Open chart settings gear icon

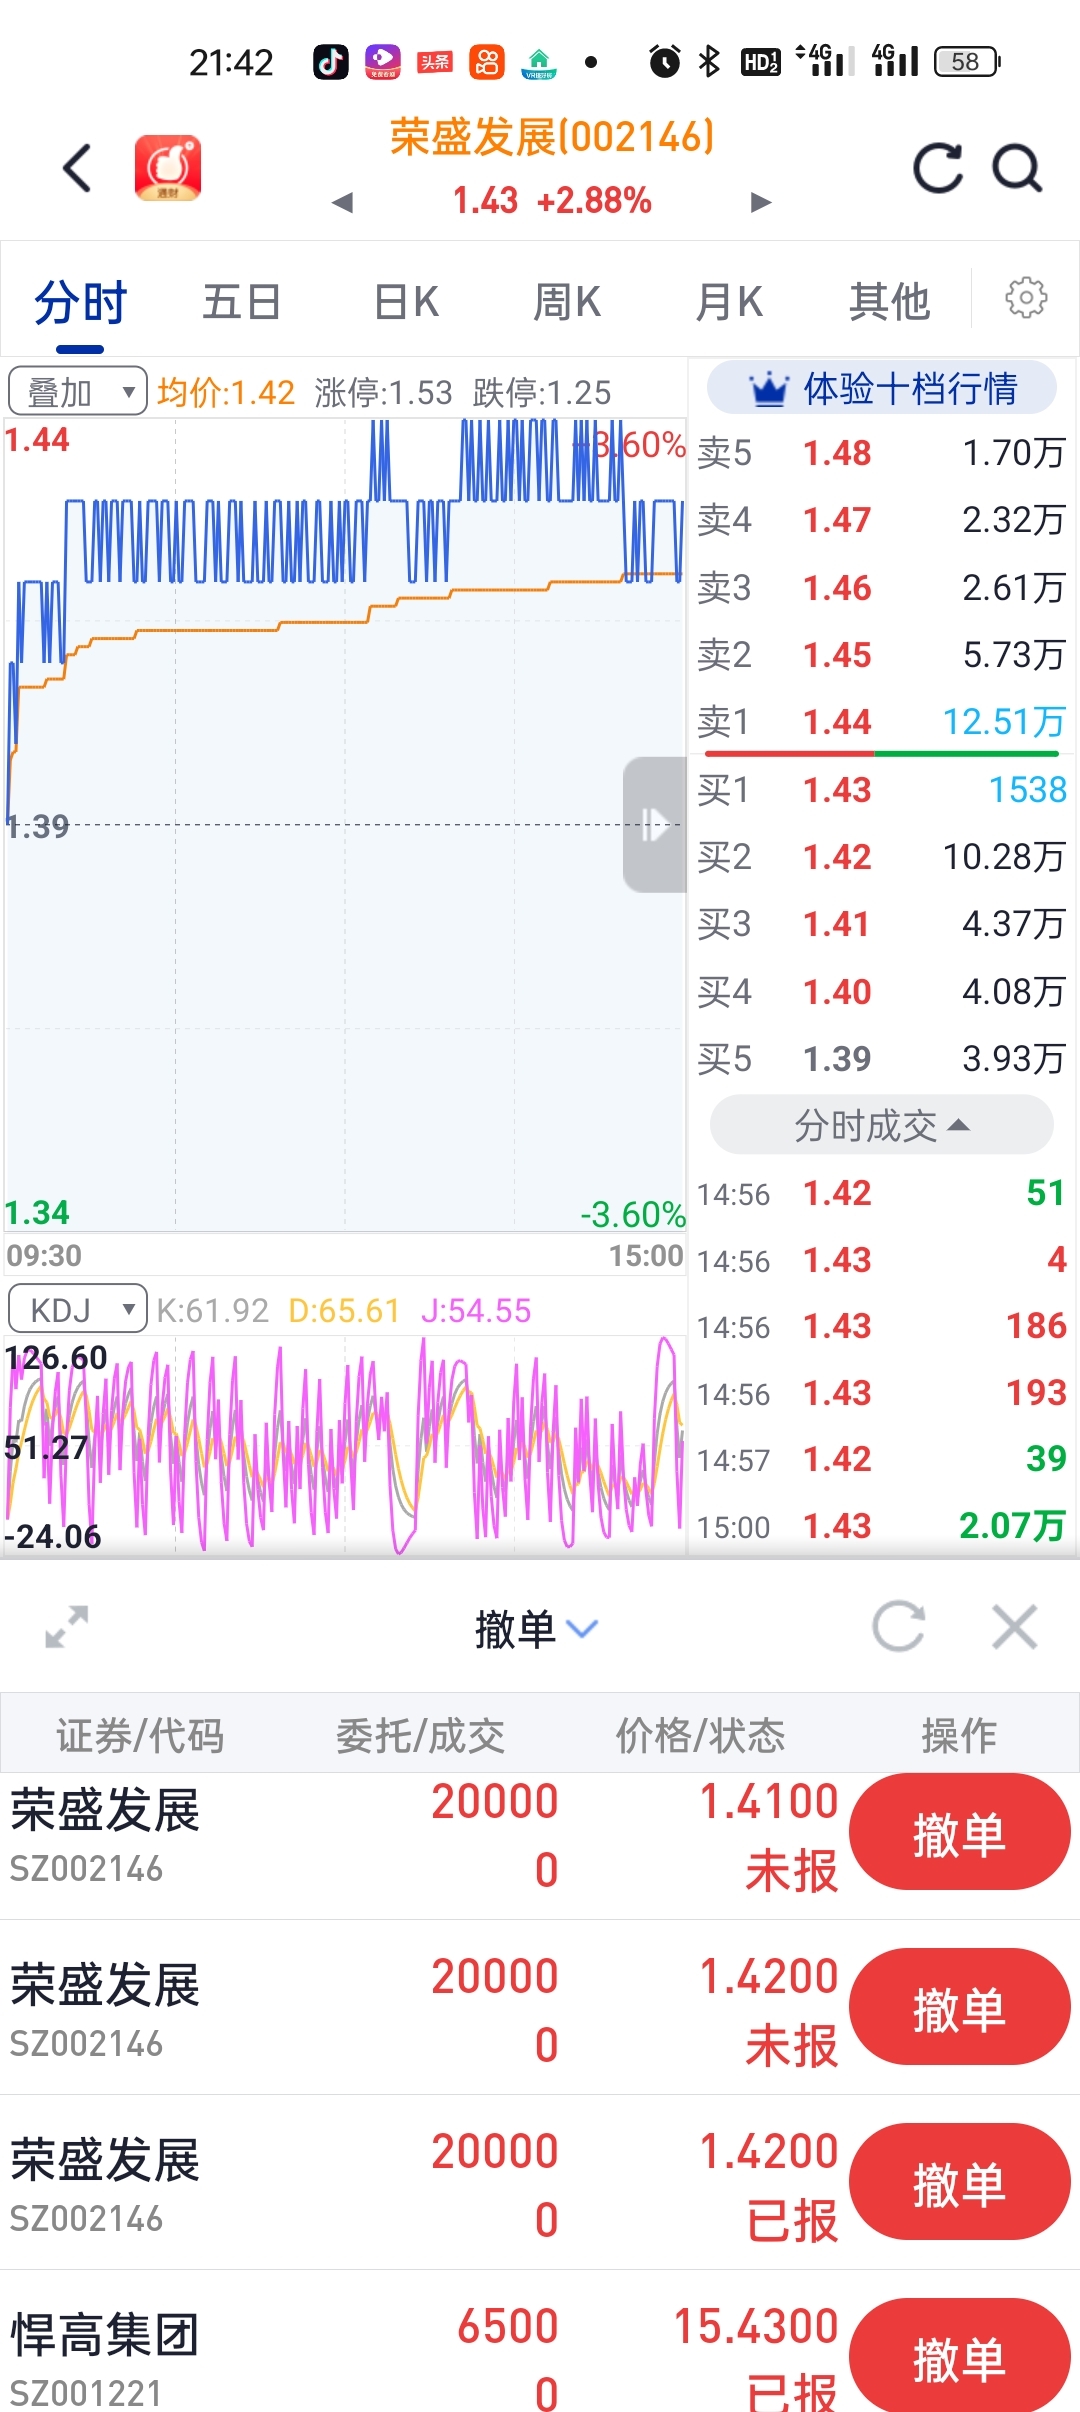[1026, 298]
